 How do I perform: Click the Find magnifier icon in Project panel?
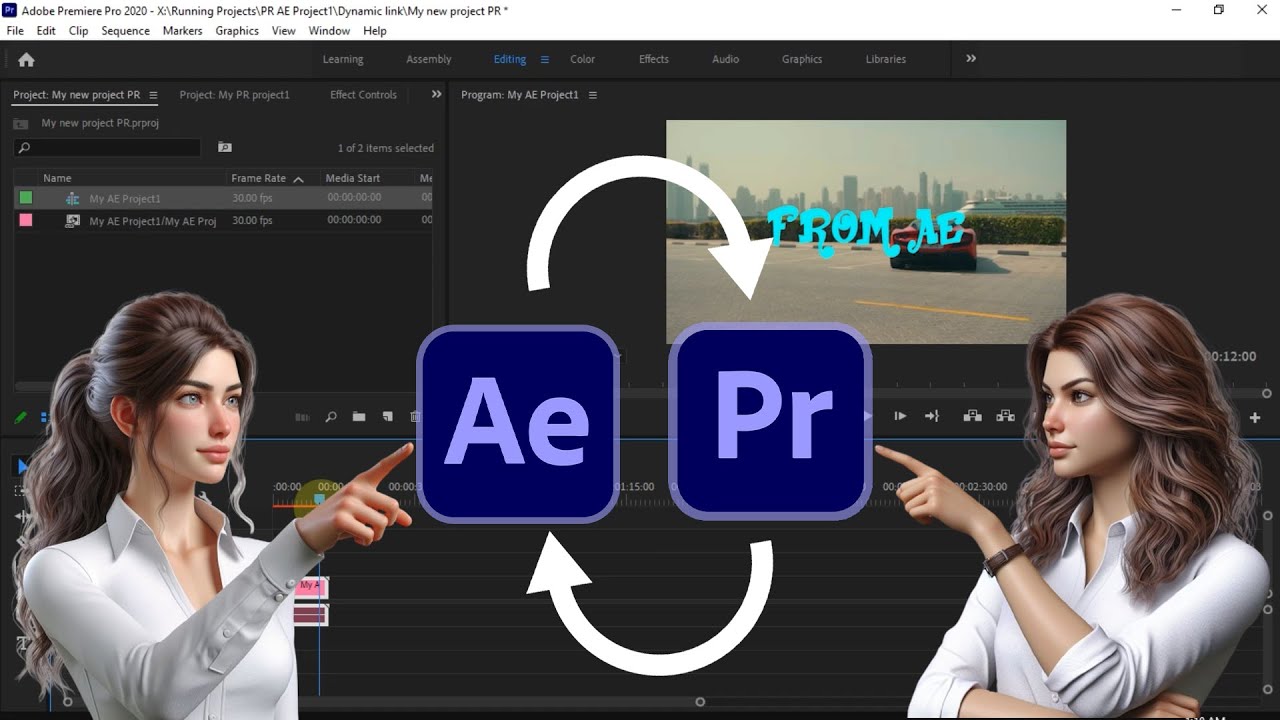tap(331, 417)
